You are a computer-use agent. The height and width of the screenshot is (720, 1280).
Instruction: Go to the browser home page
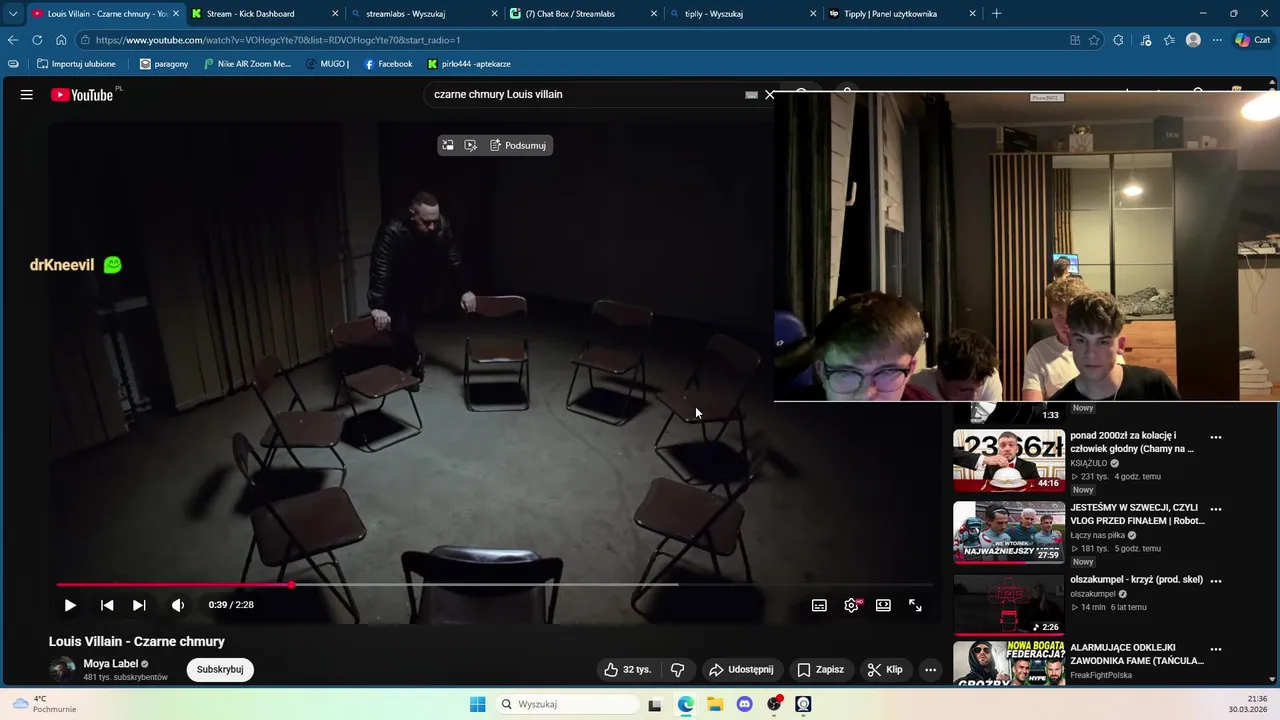pyautogui.click(x=61, y=40)
